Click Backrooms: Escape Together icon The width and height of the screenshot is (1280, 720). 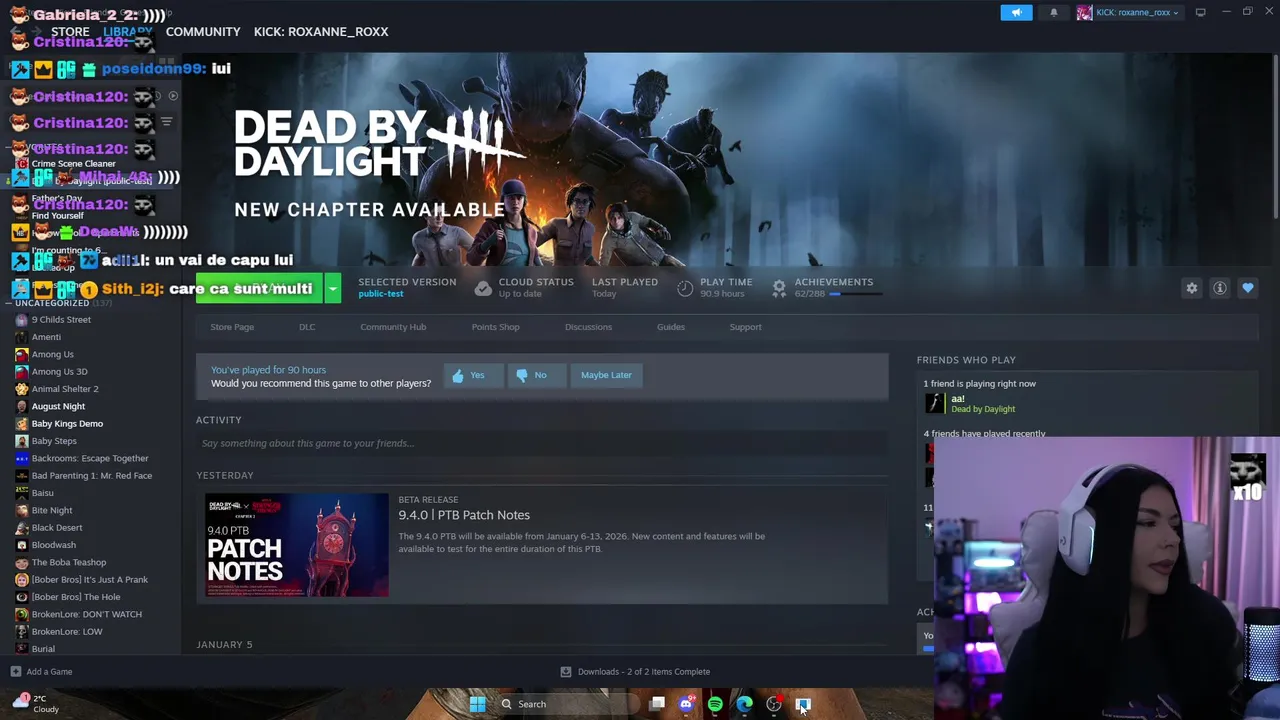22,458
